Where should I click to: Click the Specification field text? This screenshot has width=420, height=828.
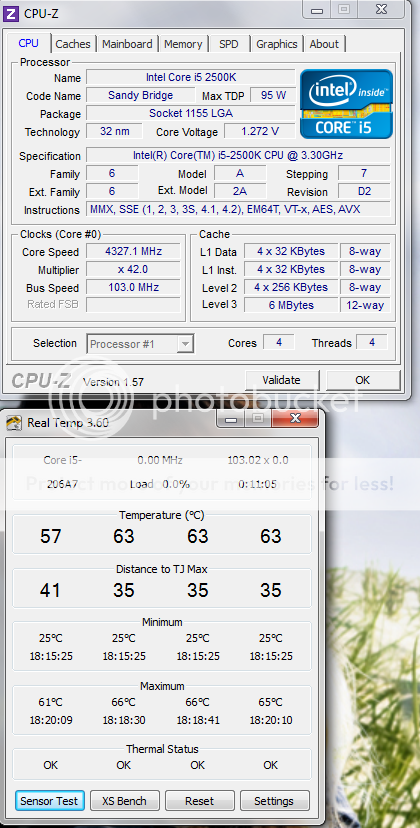238,155
